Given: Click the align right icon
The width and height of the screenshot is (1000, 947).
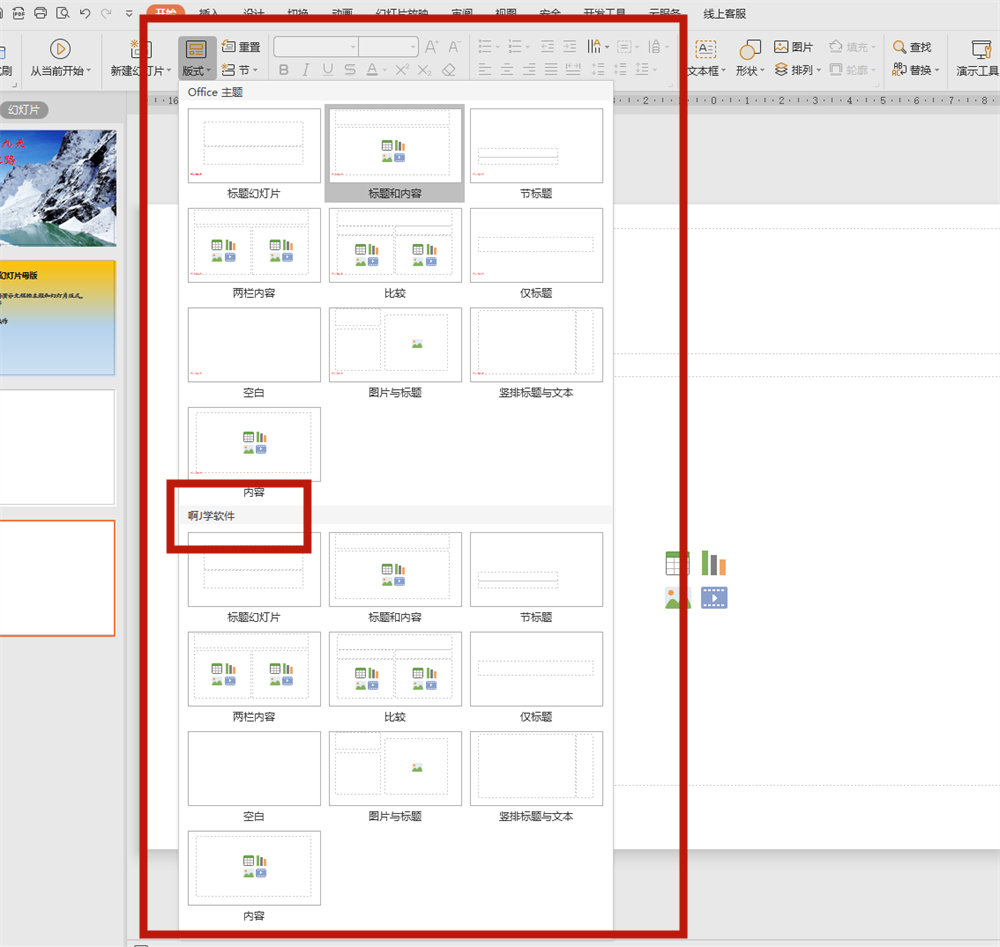Looking at the screenshot, I should click(x=529, y=70).
